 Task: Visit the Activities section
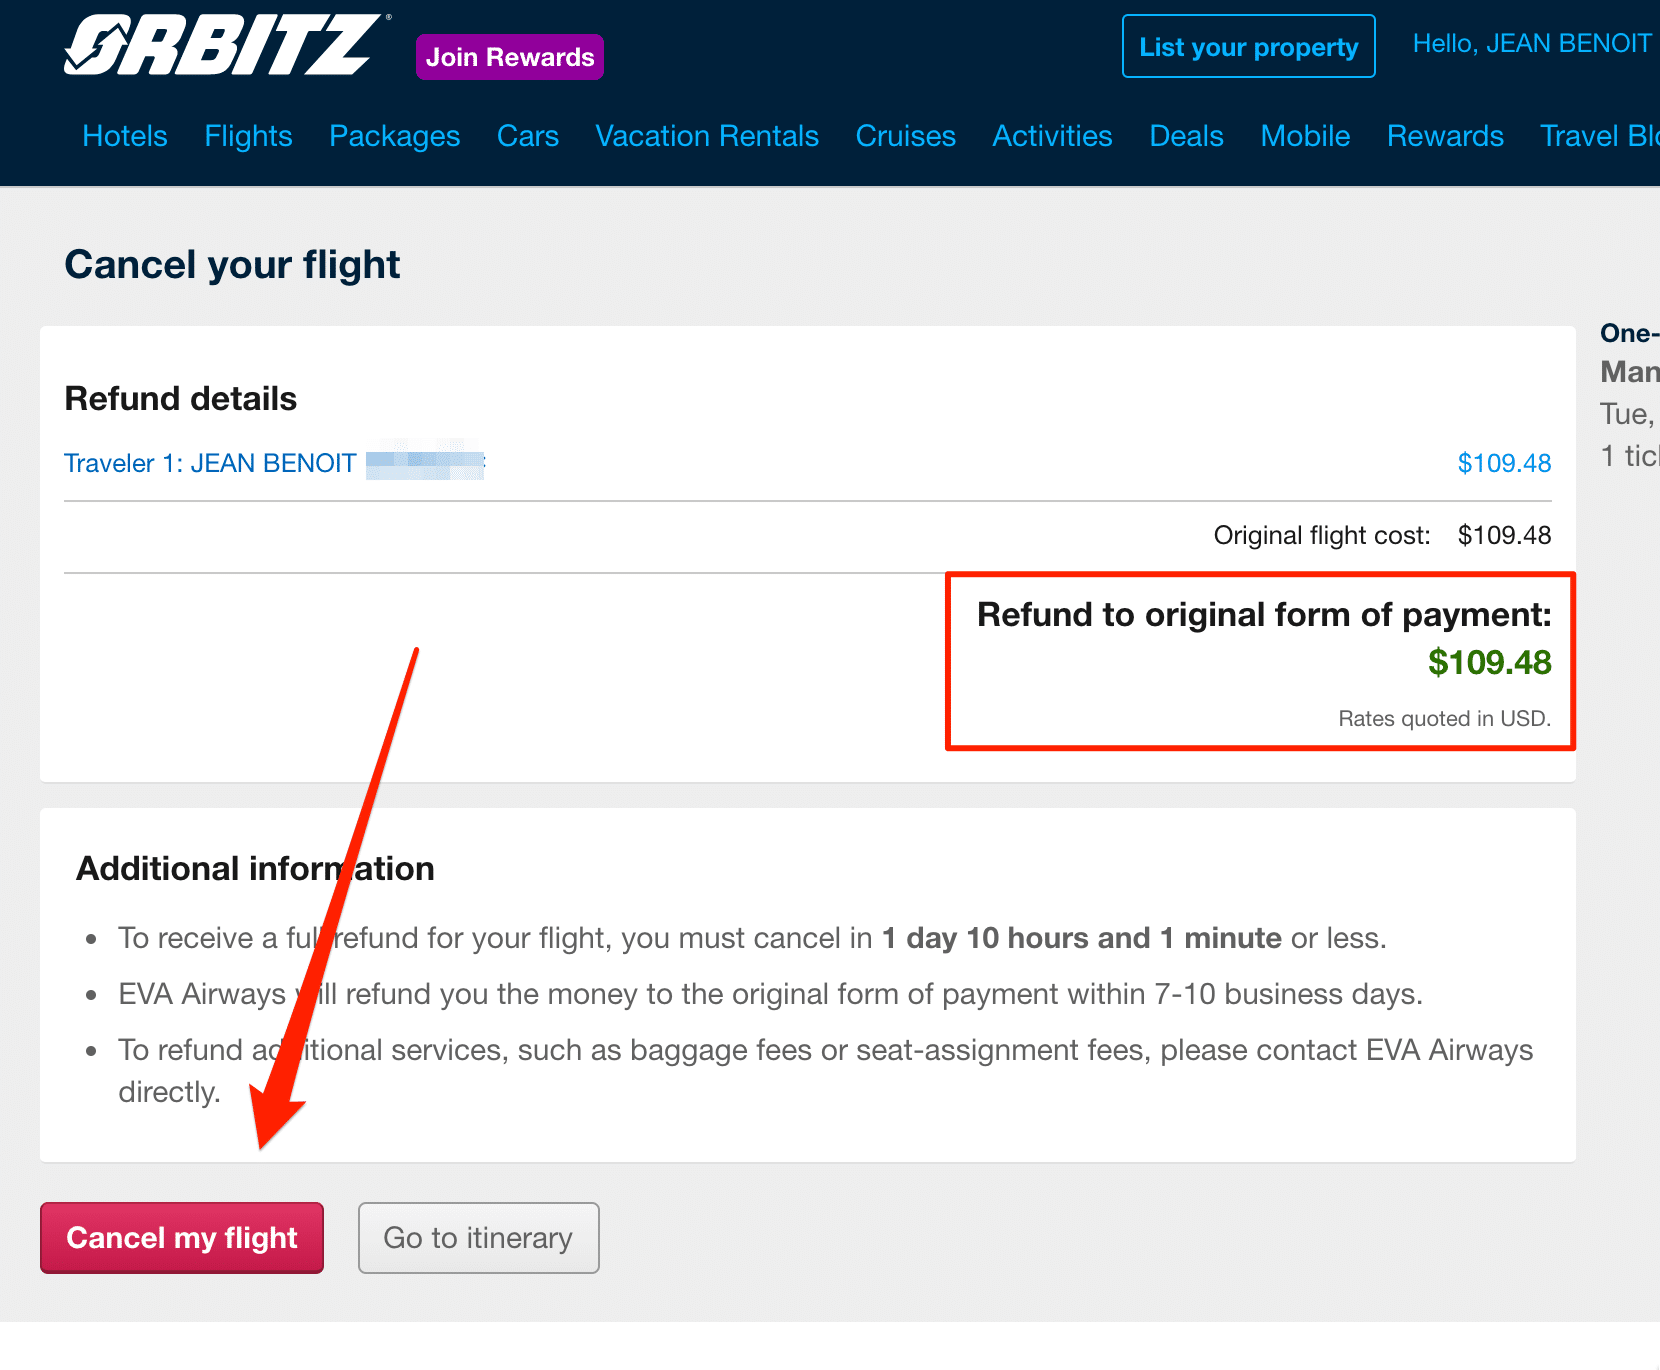tap(1052, 136)
